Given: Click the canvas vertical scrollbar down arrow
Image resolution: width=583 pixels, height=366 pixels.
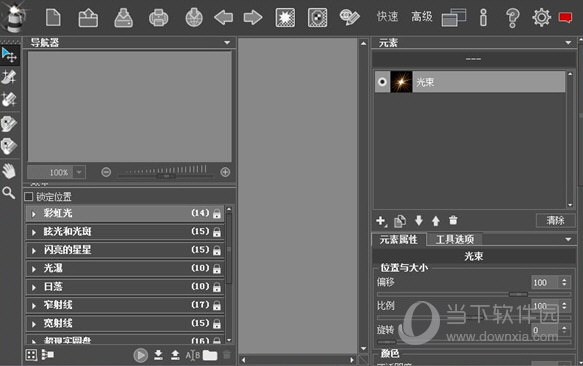Looking at the screenshot, I should point(363,349).
